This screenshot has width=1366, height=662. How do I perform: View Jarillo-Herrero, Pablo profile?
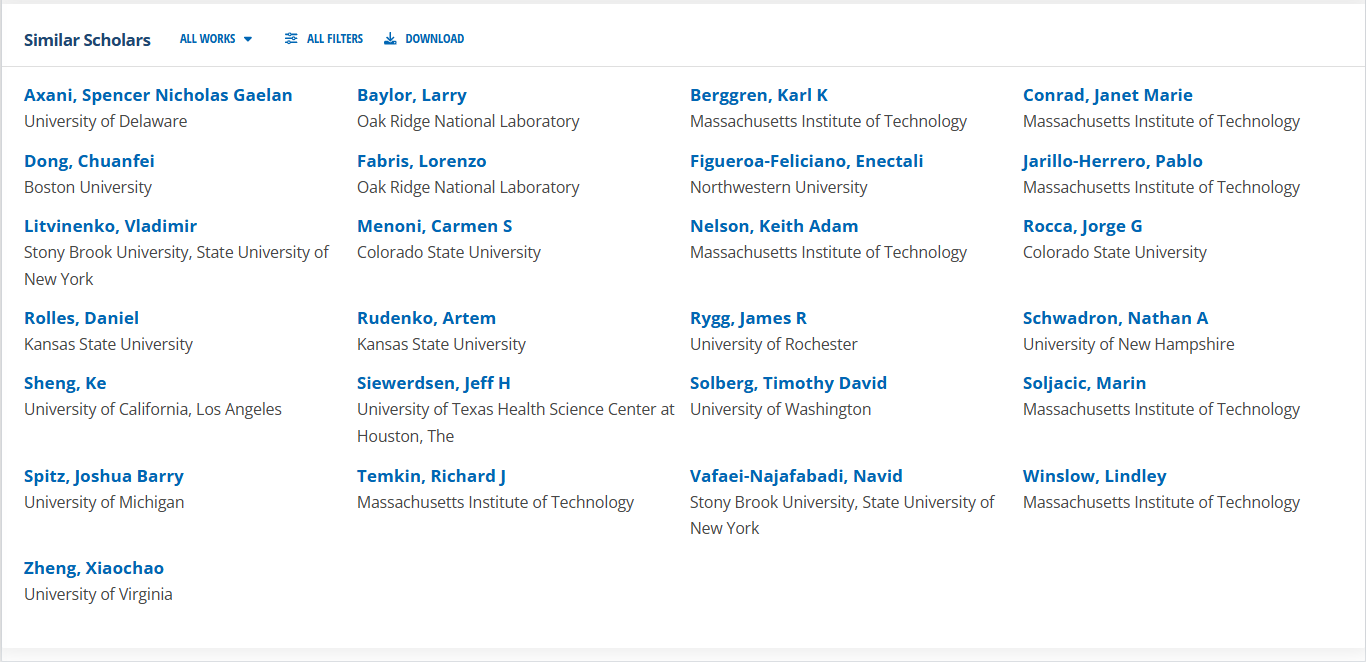[1113, 161]
